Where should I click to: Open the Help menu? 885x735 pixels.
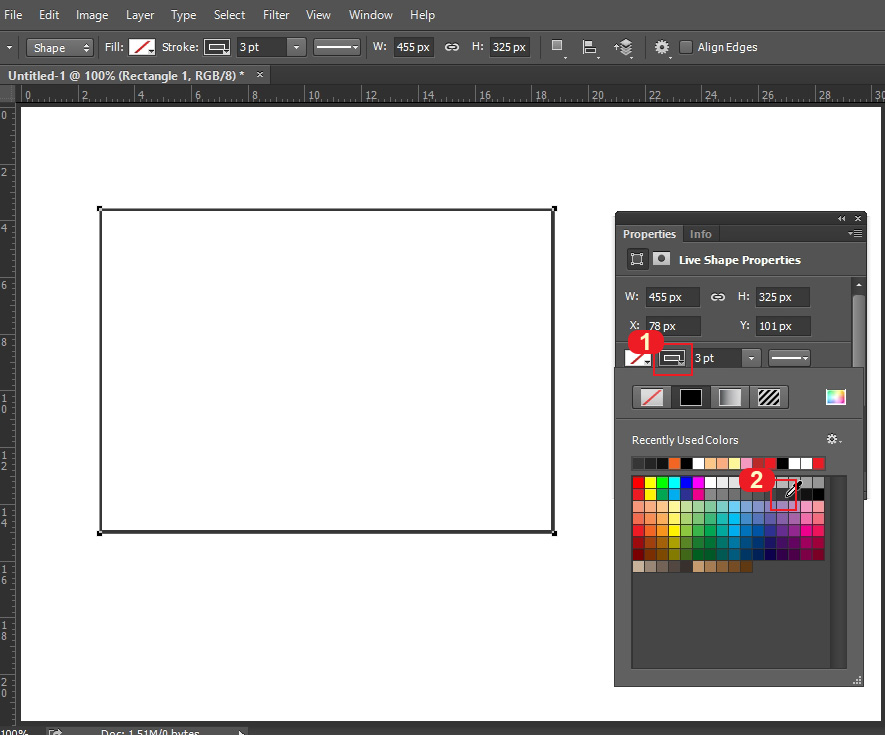coord(422,15)
